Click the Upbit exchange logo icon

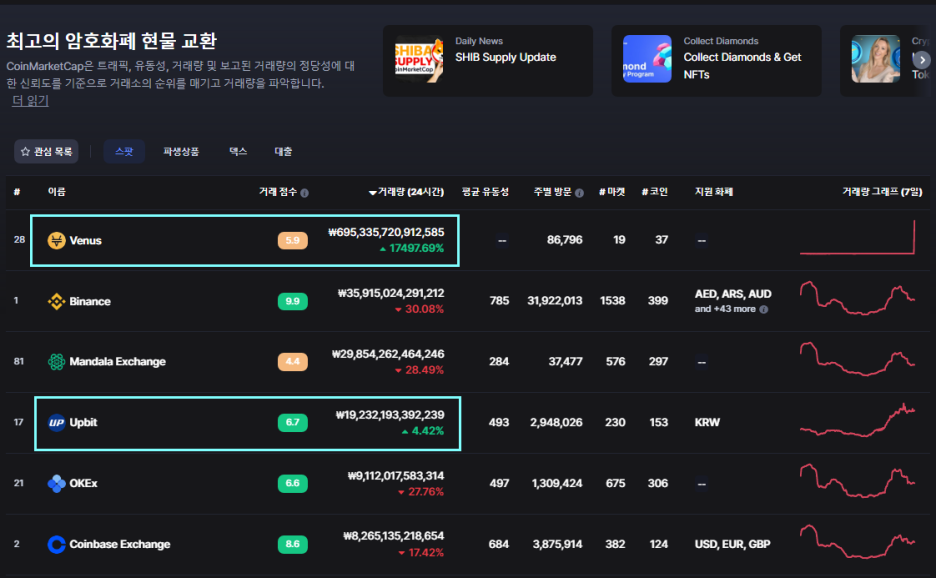[x=56, y=423]
